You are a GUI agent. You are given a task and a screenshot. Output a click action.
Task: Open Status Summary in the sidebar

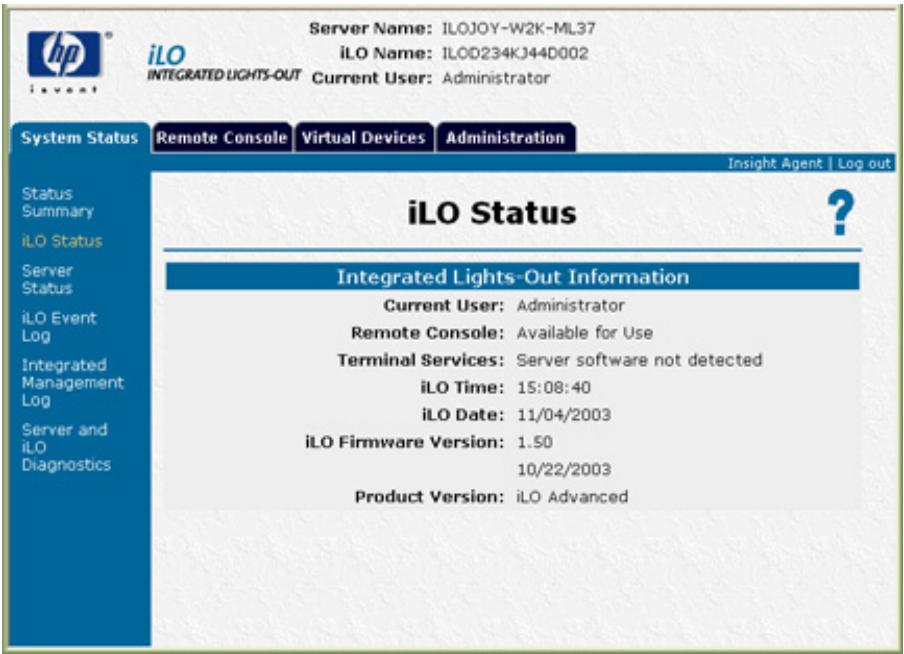(x=57, y=202)
